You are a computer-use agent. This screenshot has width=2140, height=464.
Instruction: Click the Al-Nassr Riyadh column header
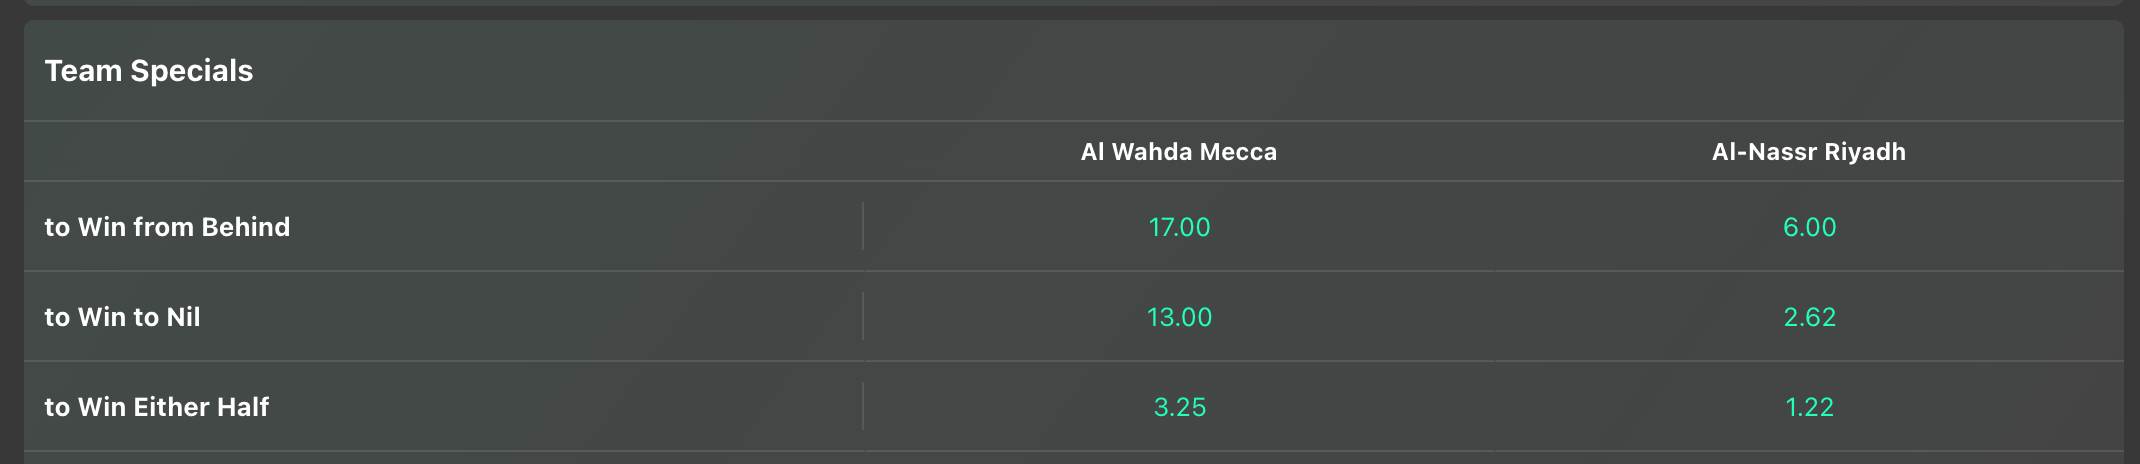(x=1808, y=152)
